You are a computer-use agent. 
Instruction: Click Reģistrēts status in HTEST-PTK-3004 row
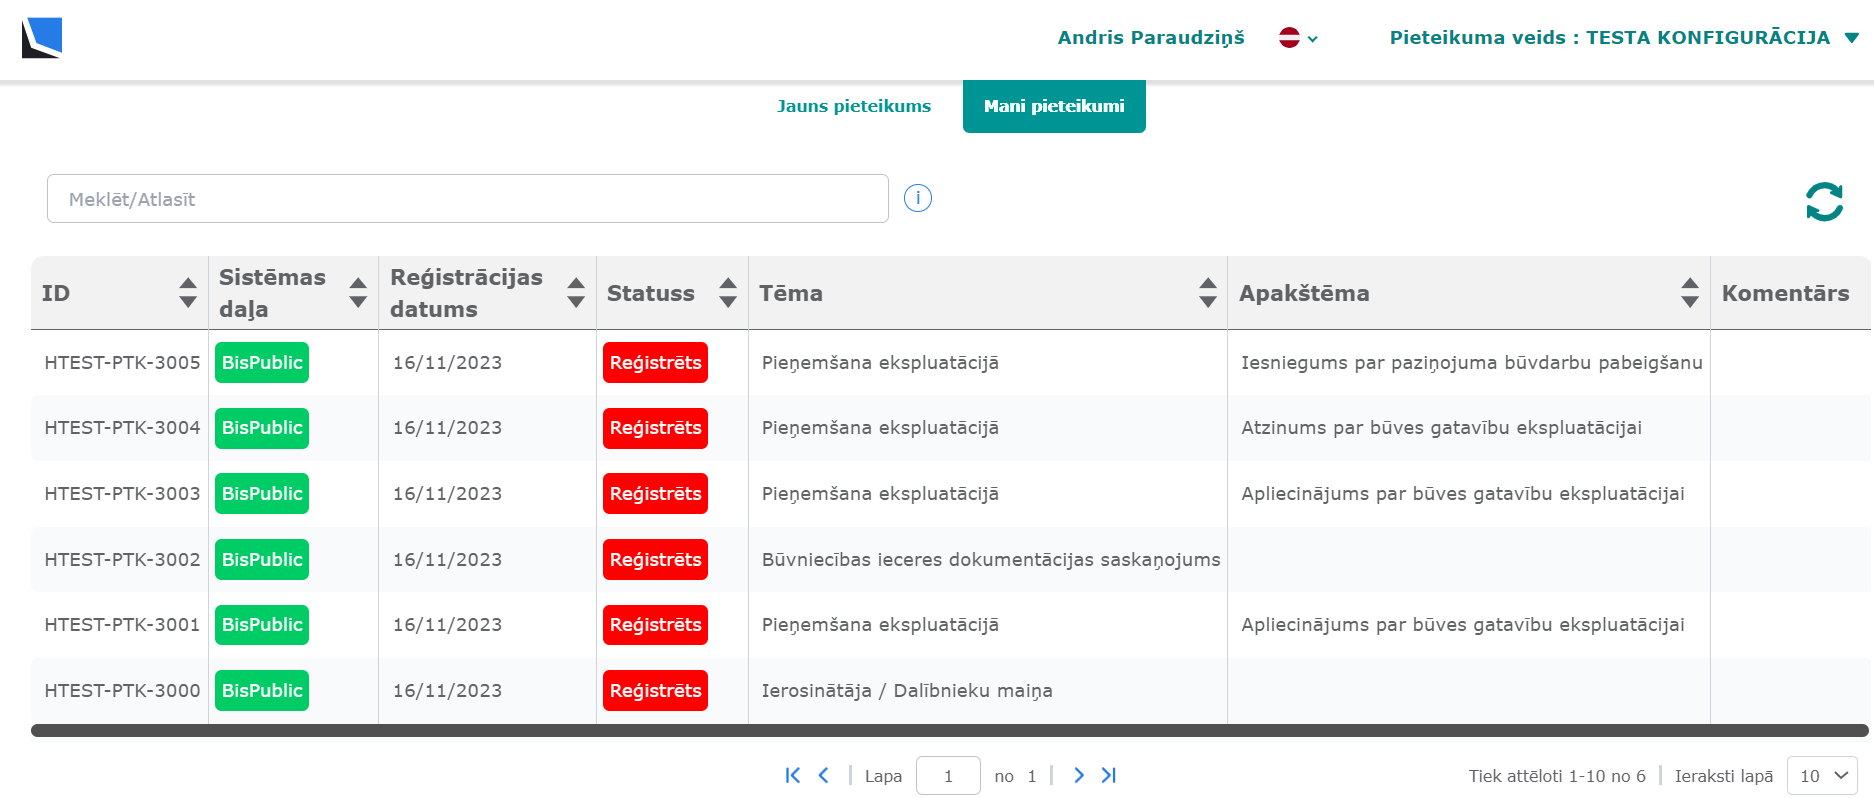click(655, 428)
